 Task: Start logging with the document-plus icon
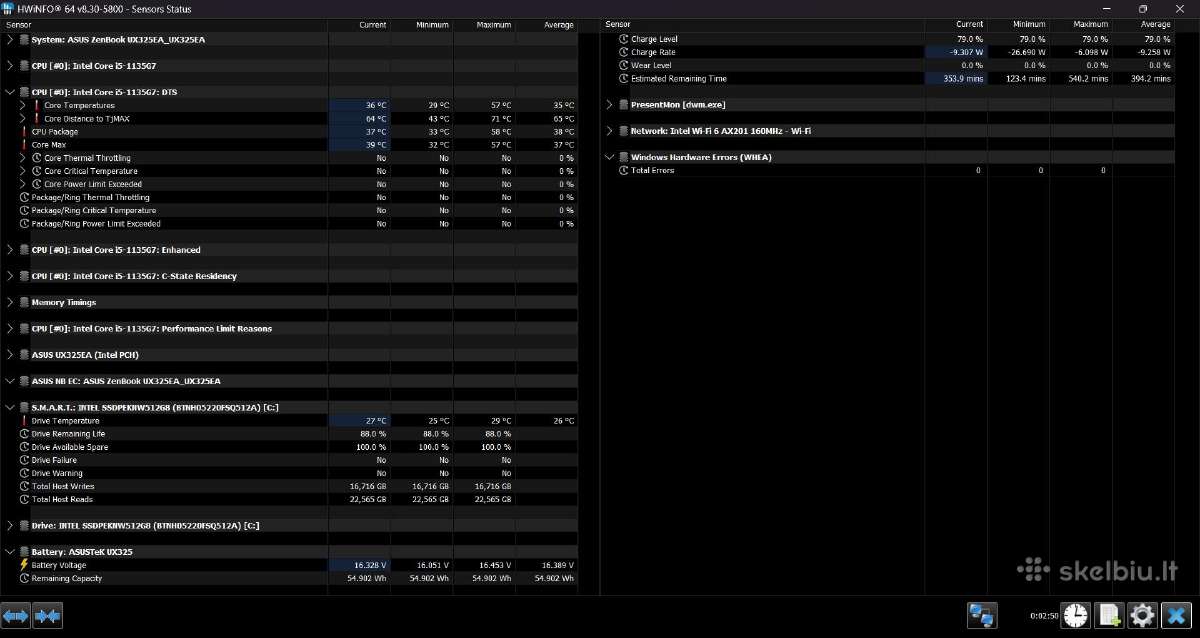tap(1109, 615)
